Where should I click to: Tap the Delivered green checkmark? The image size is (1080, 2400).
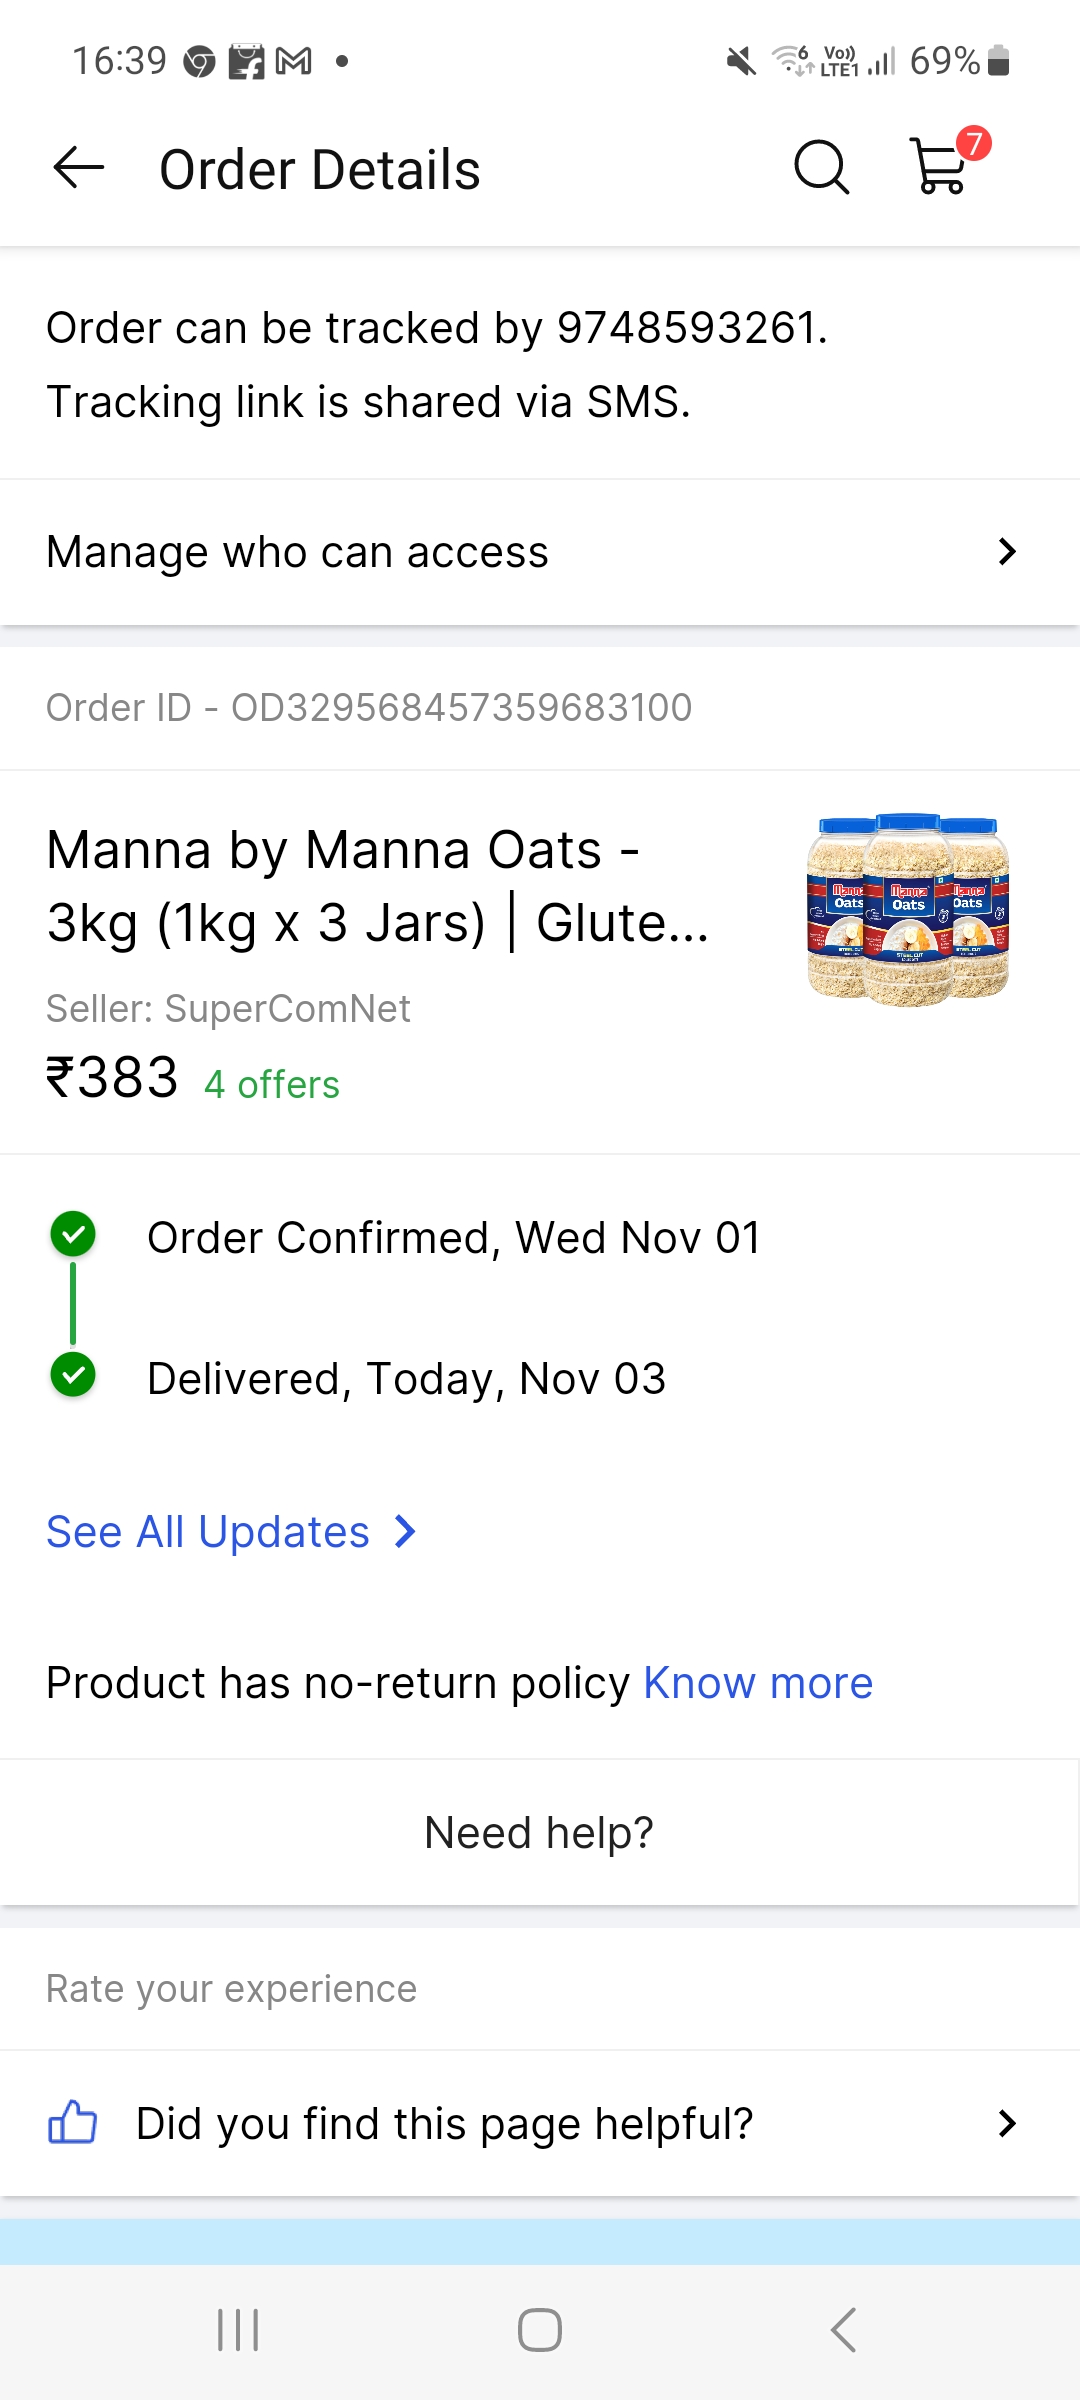pos(73,1375)
